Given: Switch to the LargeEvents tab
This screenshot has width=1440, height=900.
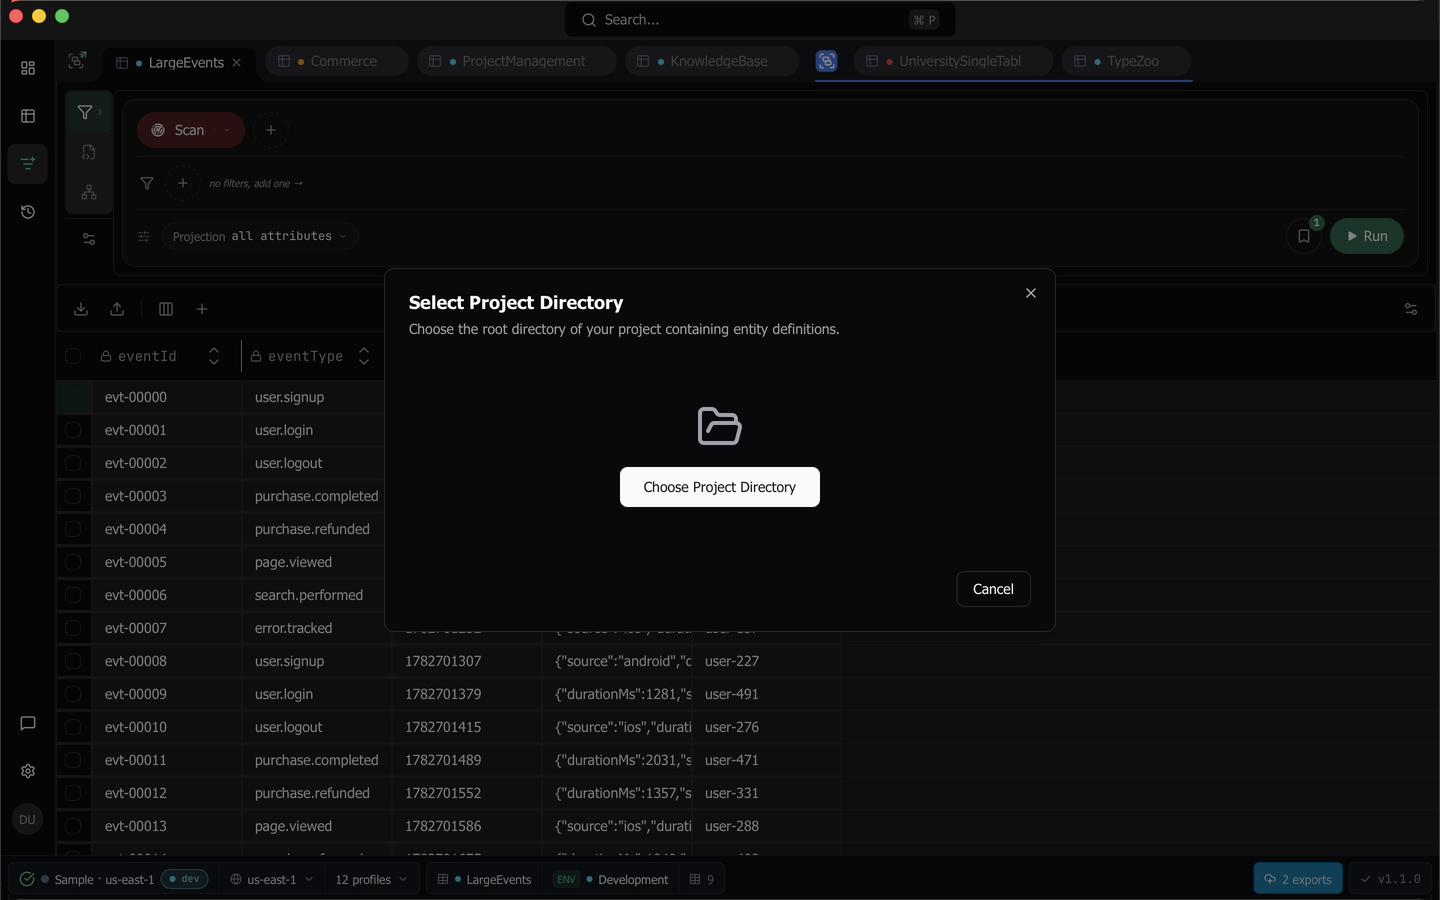Looking at the screenshot, I should (179, 62).
